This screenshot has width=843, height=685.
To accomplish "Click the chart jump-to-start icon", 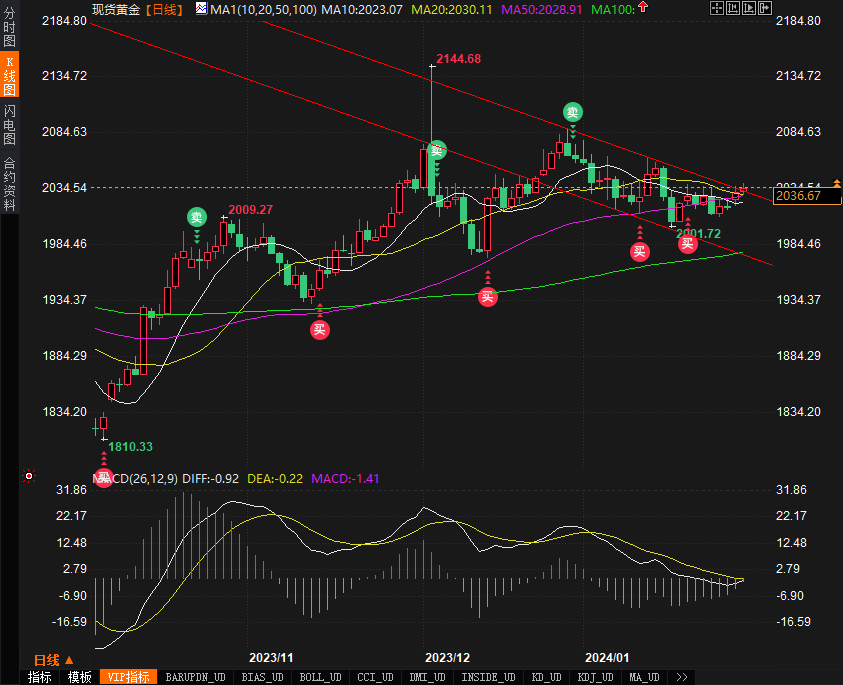I will (733, 8).
